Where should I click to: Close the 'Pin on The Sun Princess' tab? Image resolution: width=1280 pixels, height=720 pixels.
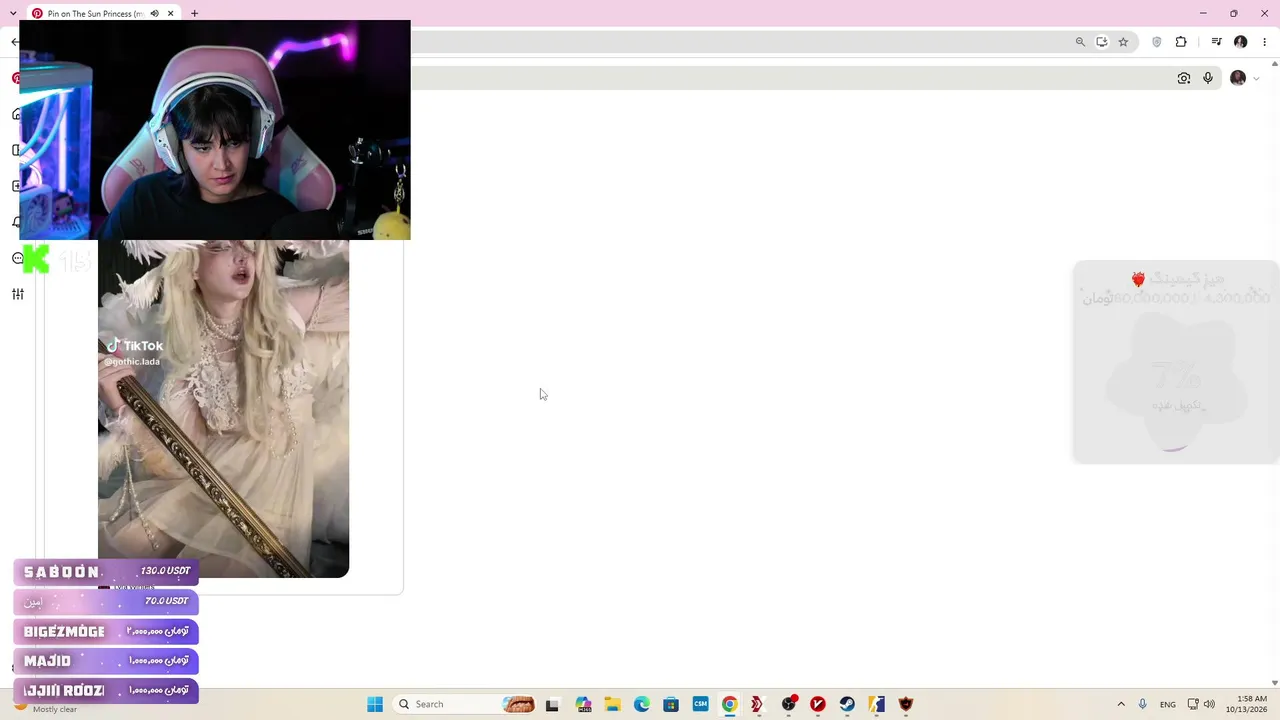coord(171,13)
